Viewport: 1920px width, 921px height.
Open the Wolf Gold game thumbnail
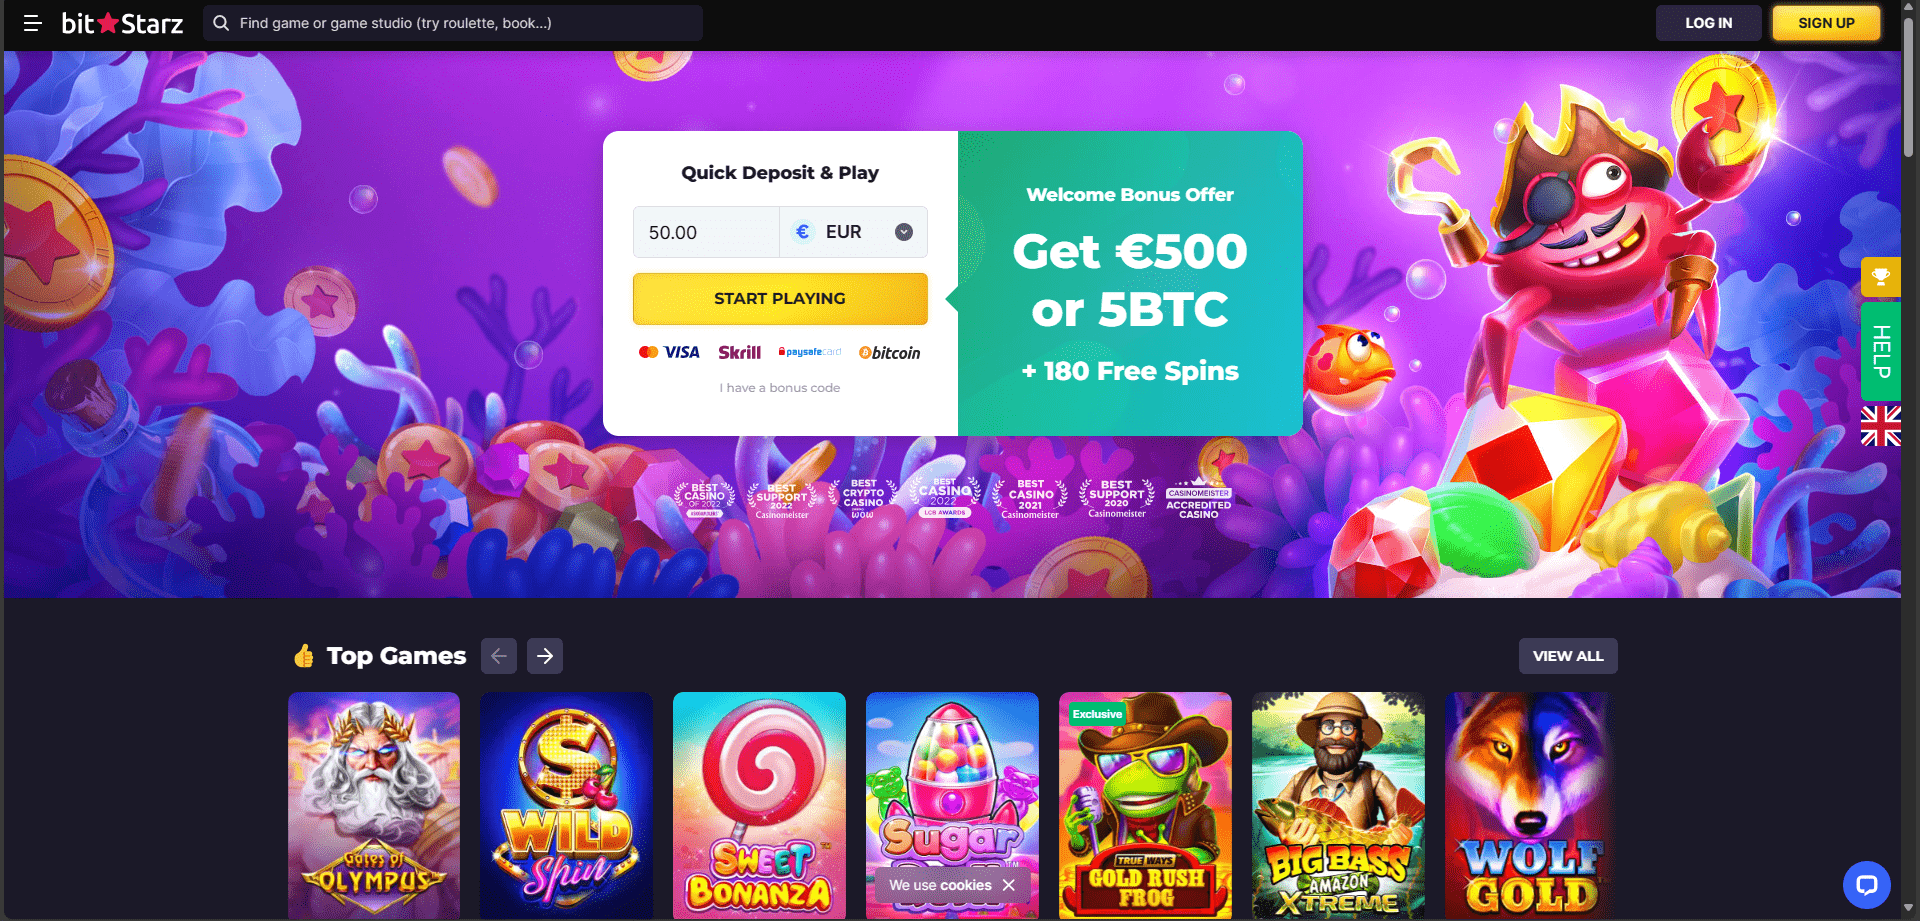(x=1531, y=805)
